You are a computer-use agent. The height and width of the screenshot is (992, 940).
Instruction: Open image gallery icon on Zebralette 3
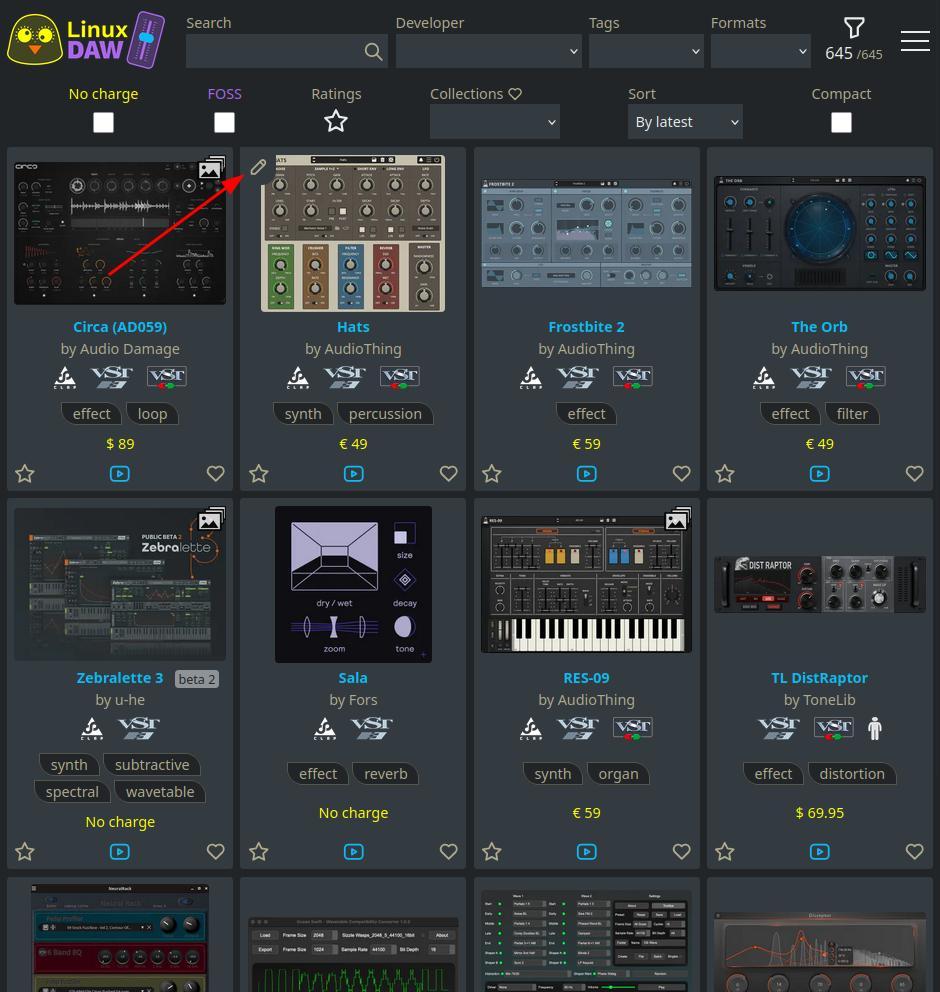point(211,519)
